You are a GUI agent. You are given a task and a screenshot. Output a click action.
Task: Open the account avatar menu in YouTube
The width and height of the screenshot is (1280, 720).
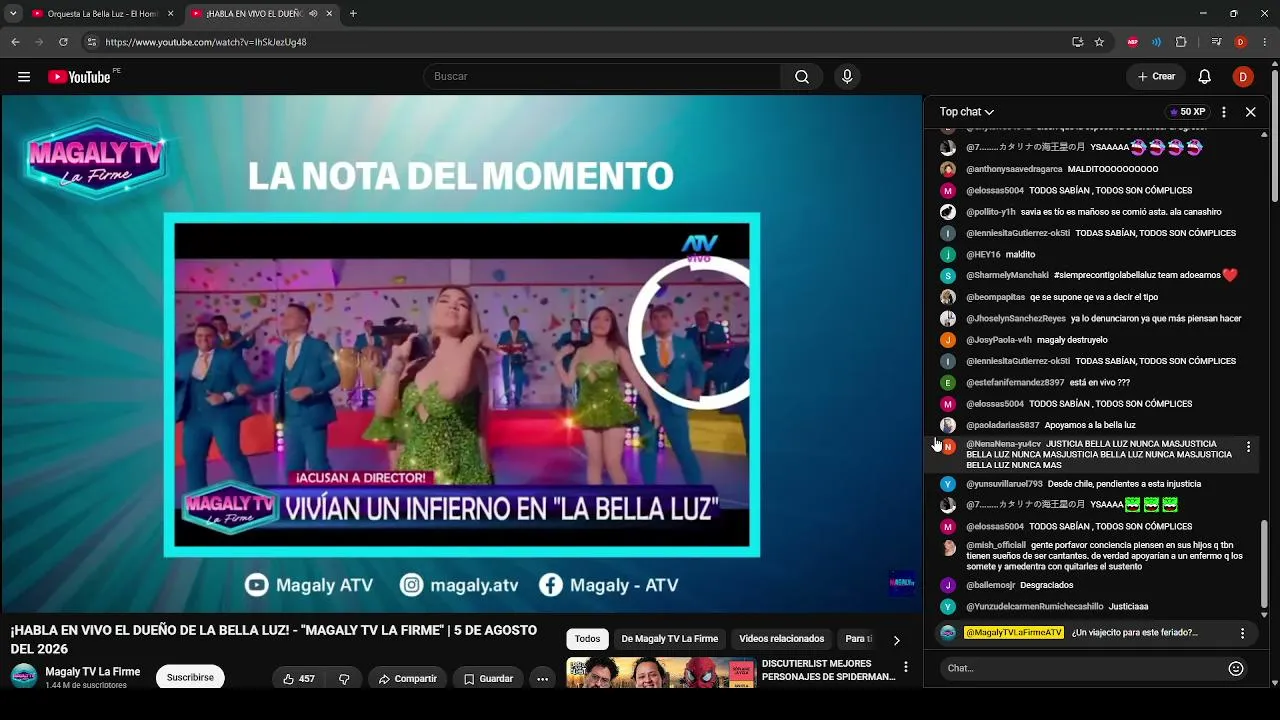click(1243, 77)
